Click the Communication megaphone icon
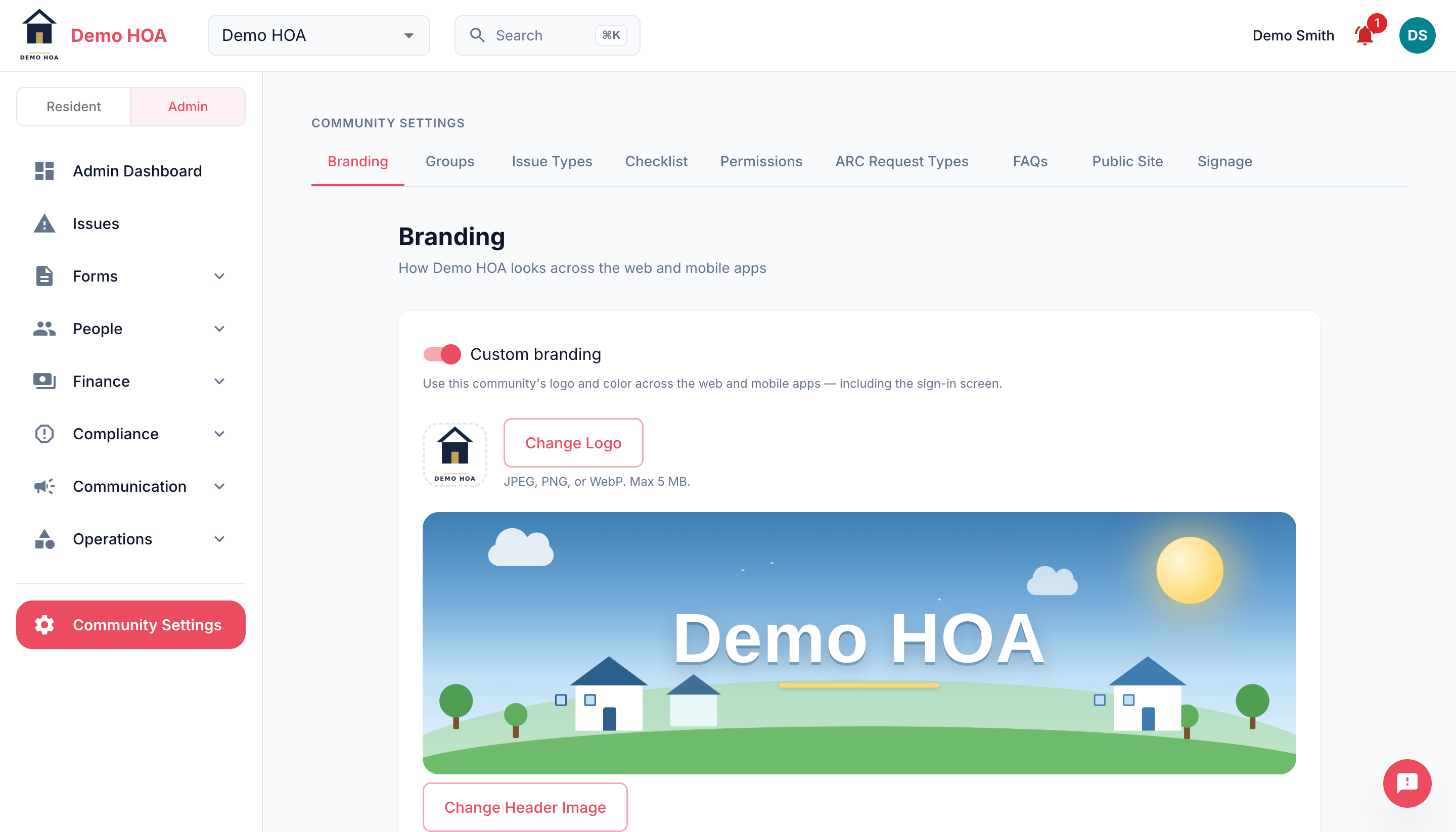1456x832 pixels. 44,486
